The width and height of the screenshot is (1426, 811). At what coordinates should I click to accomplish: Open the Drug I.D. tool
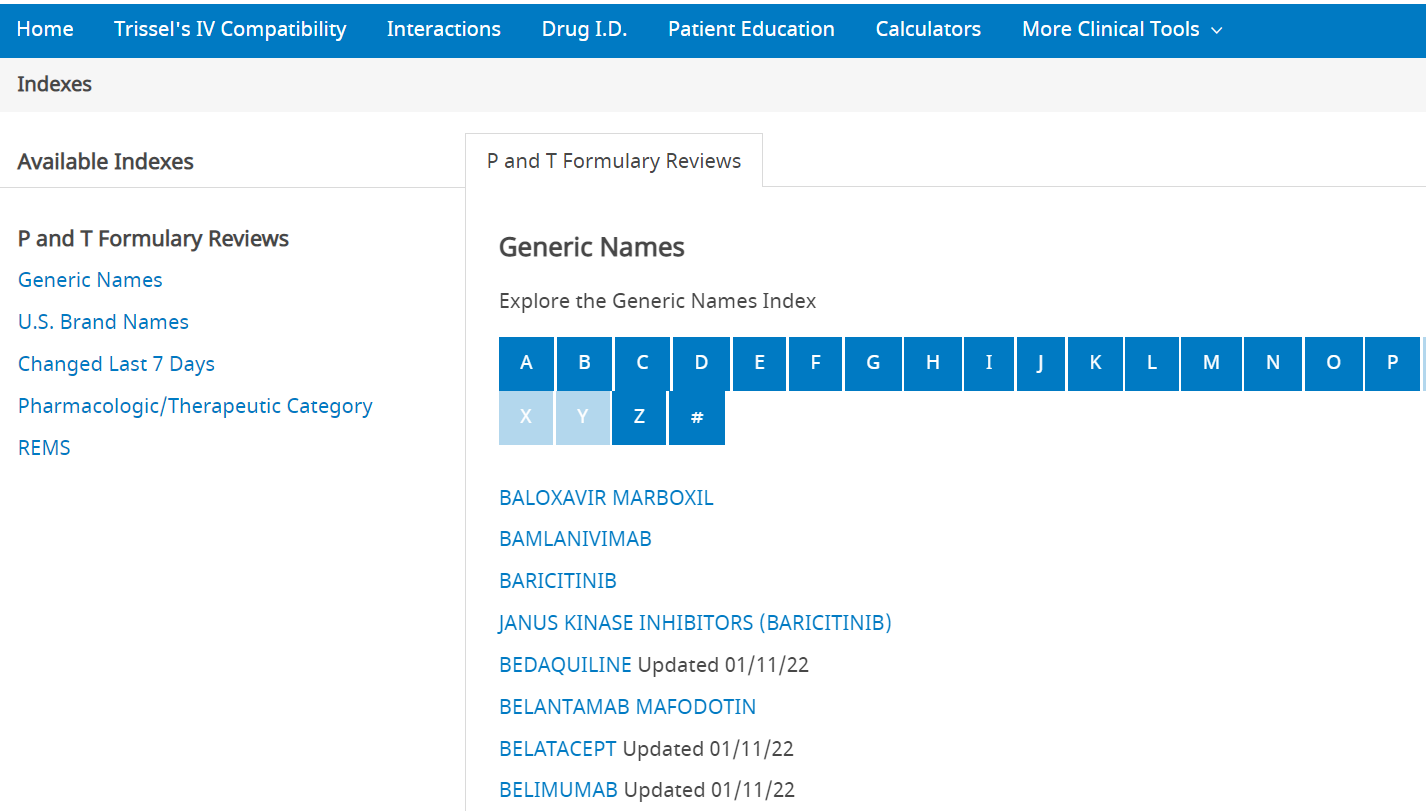584,29
